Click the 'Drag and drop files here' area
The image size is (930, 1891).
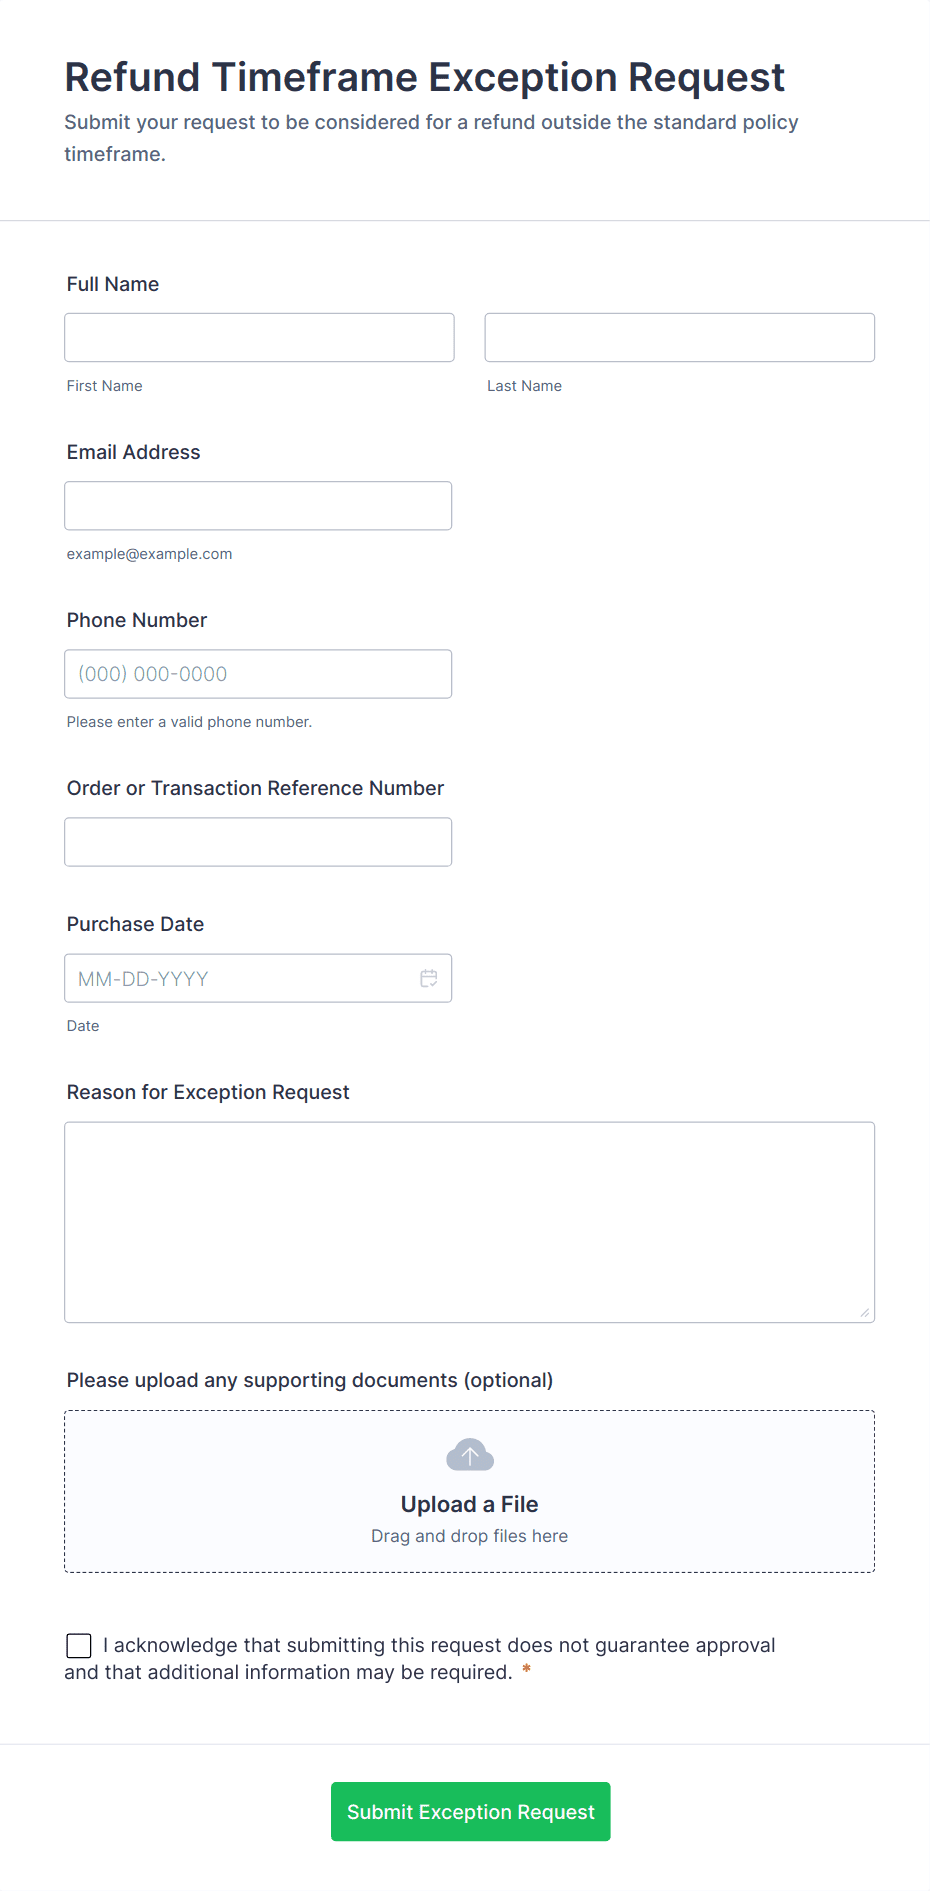coord(469,1536)
